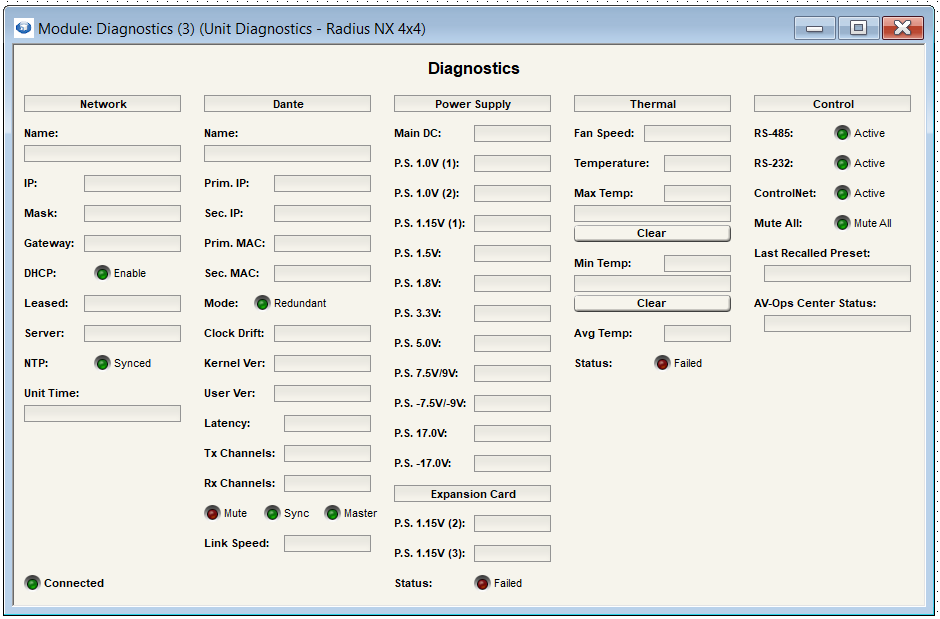940x619 pixels.
Task: Click the P.S. 1.5V field
Action: pyautogui.click(x=513, y=253)
